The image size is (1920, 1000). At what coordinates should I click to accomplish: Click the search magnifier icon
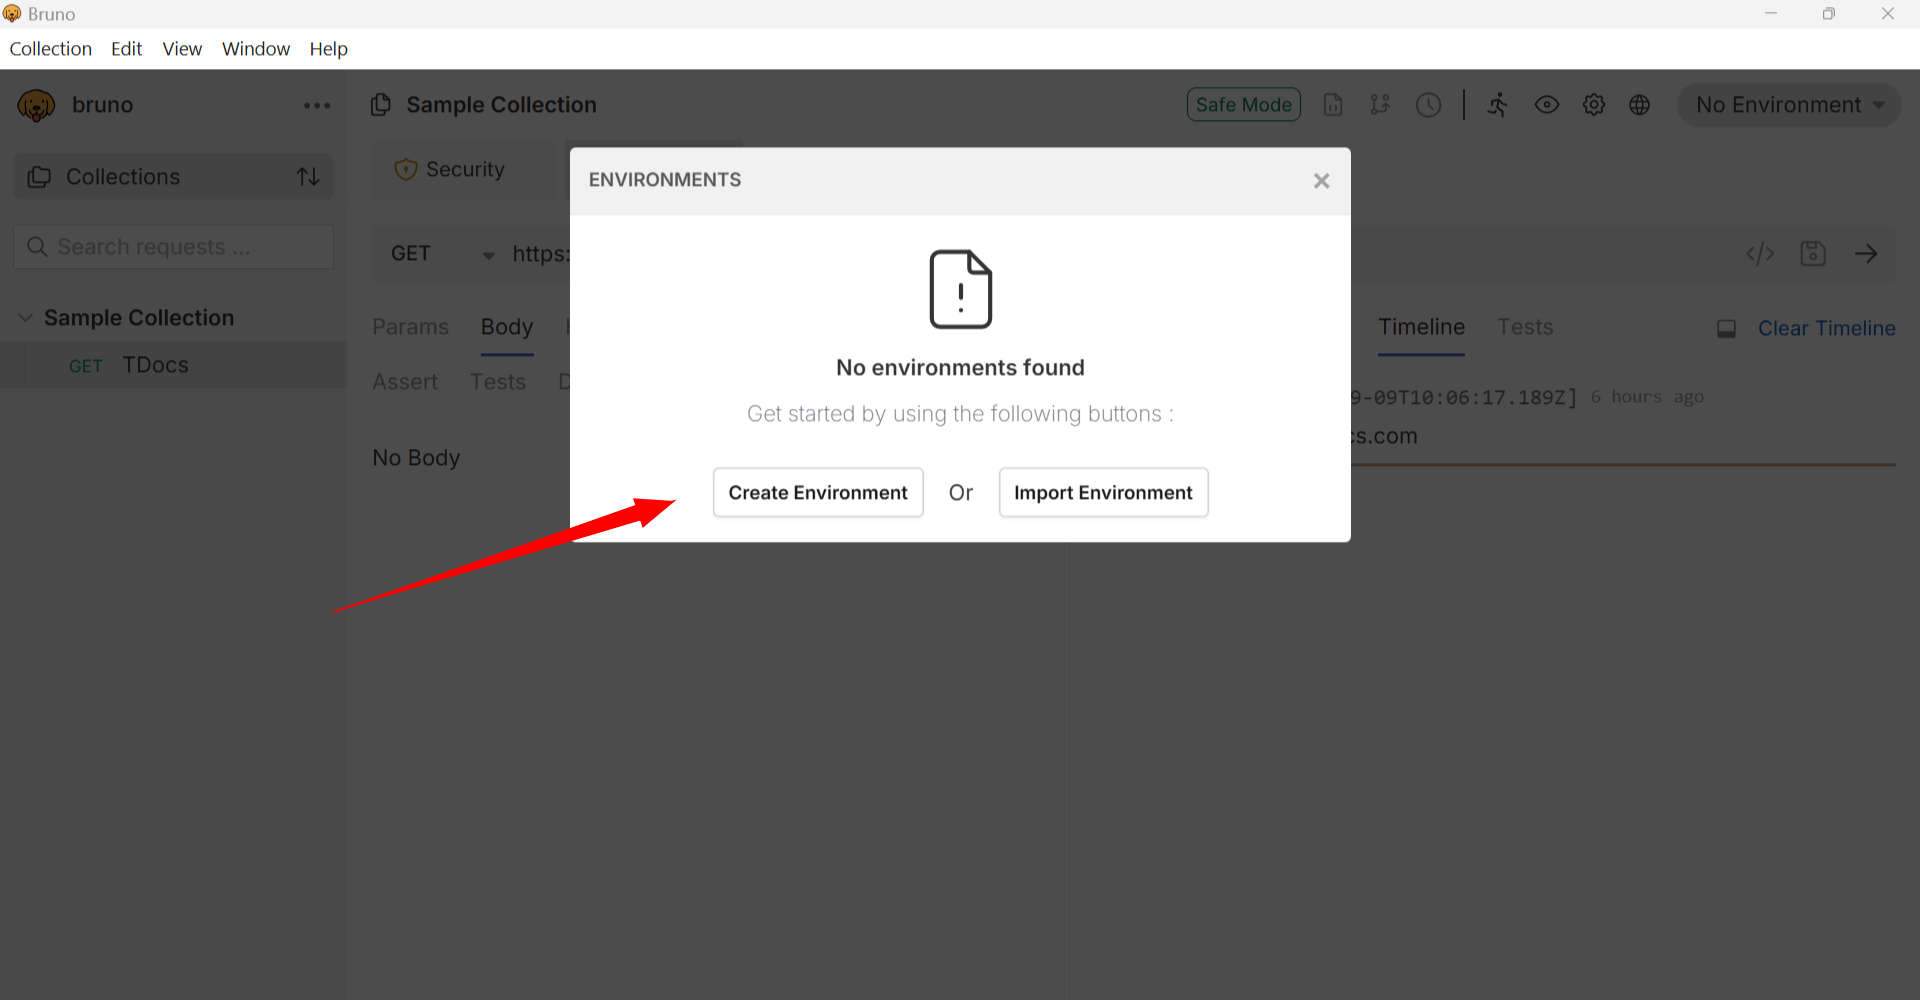[x=37, y=247]
